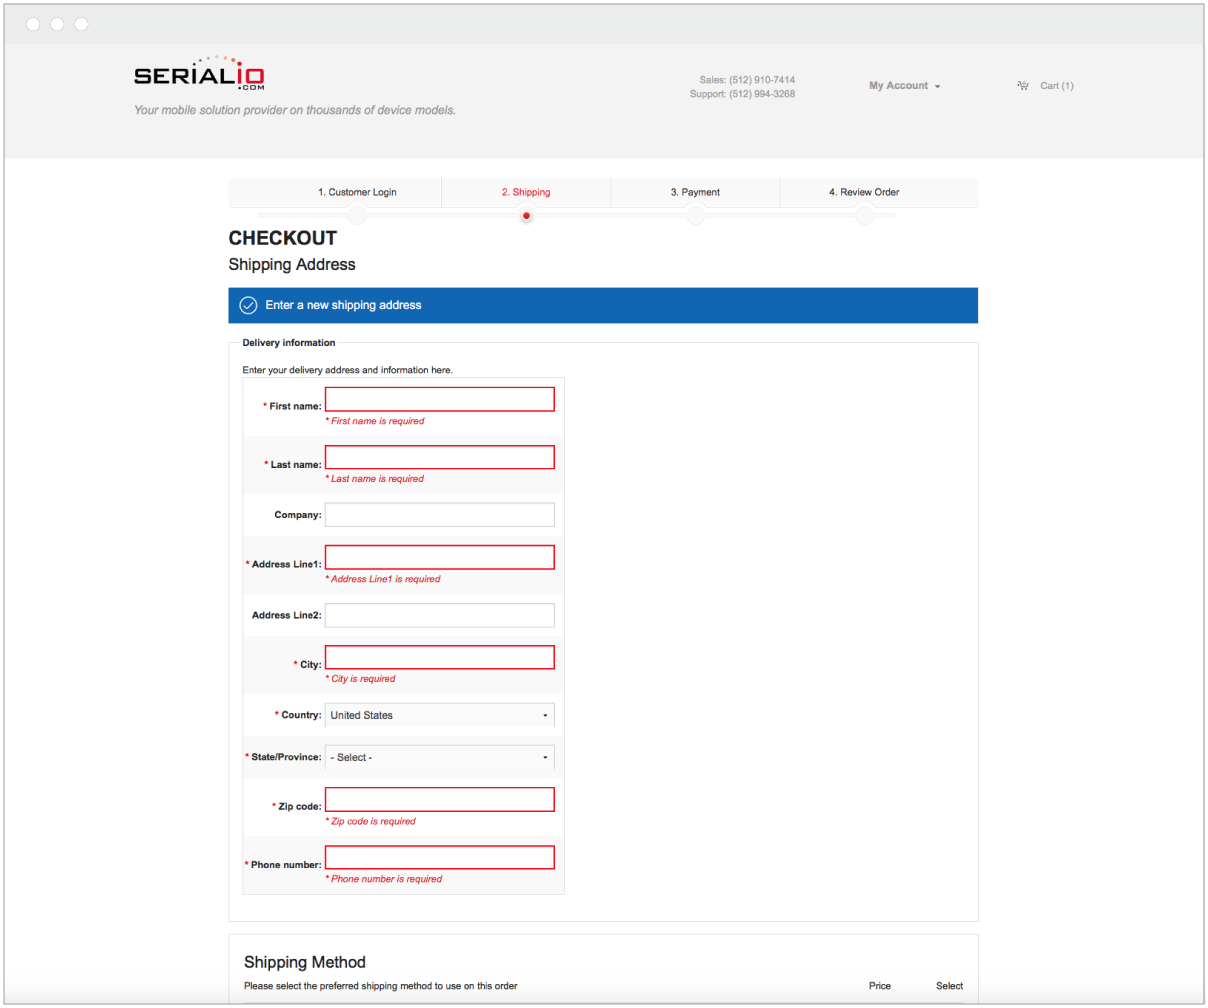Click 'Last name is required' error text
Screen dimensions: 1208x1008
tap(375, 479)
